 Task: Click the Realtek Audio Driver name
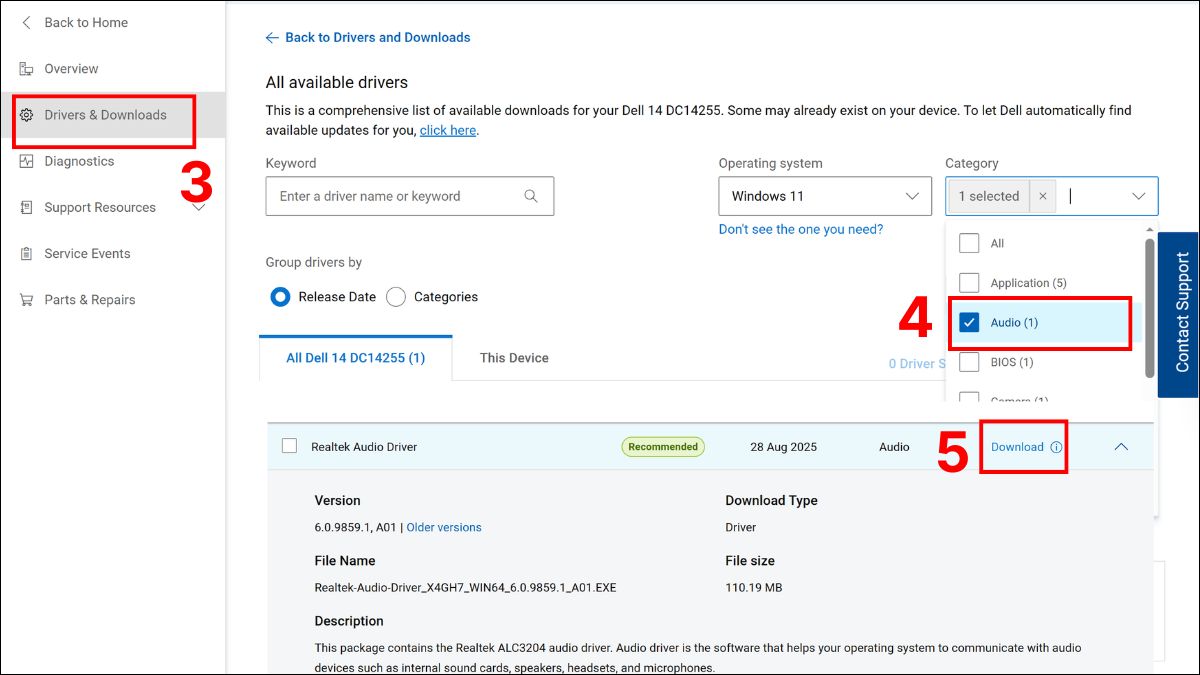tap(364, 447)
